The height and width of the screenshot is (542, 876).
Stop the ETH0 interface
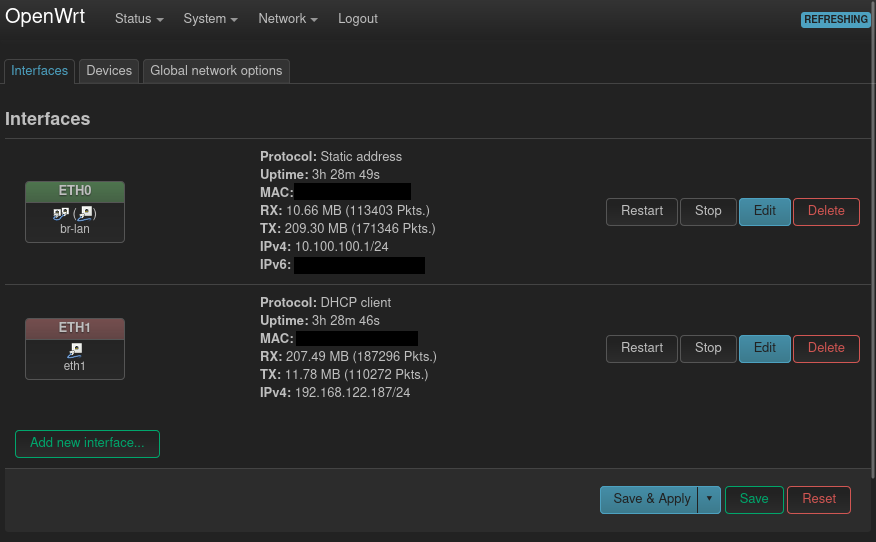coord(708,211)
